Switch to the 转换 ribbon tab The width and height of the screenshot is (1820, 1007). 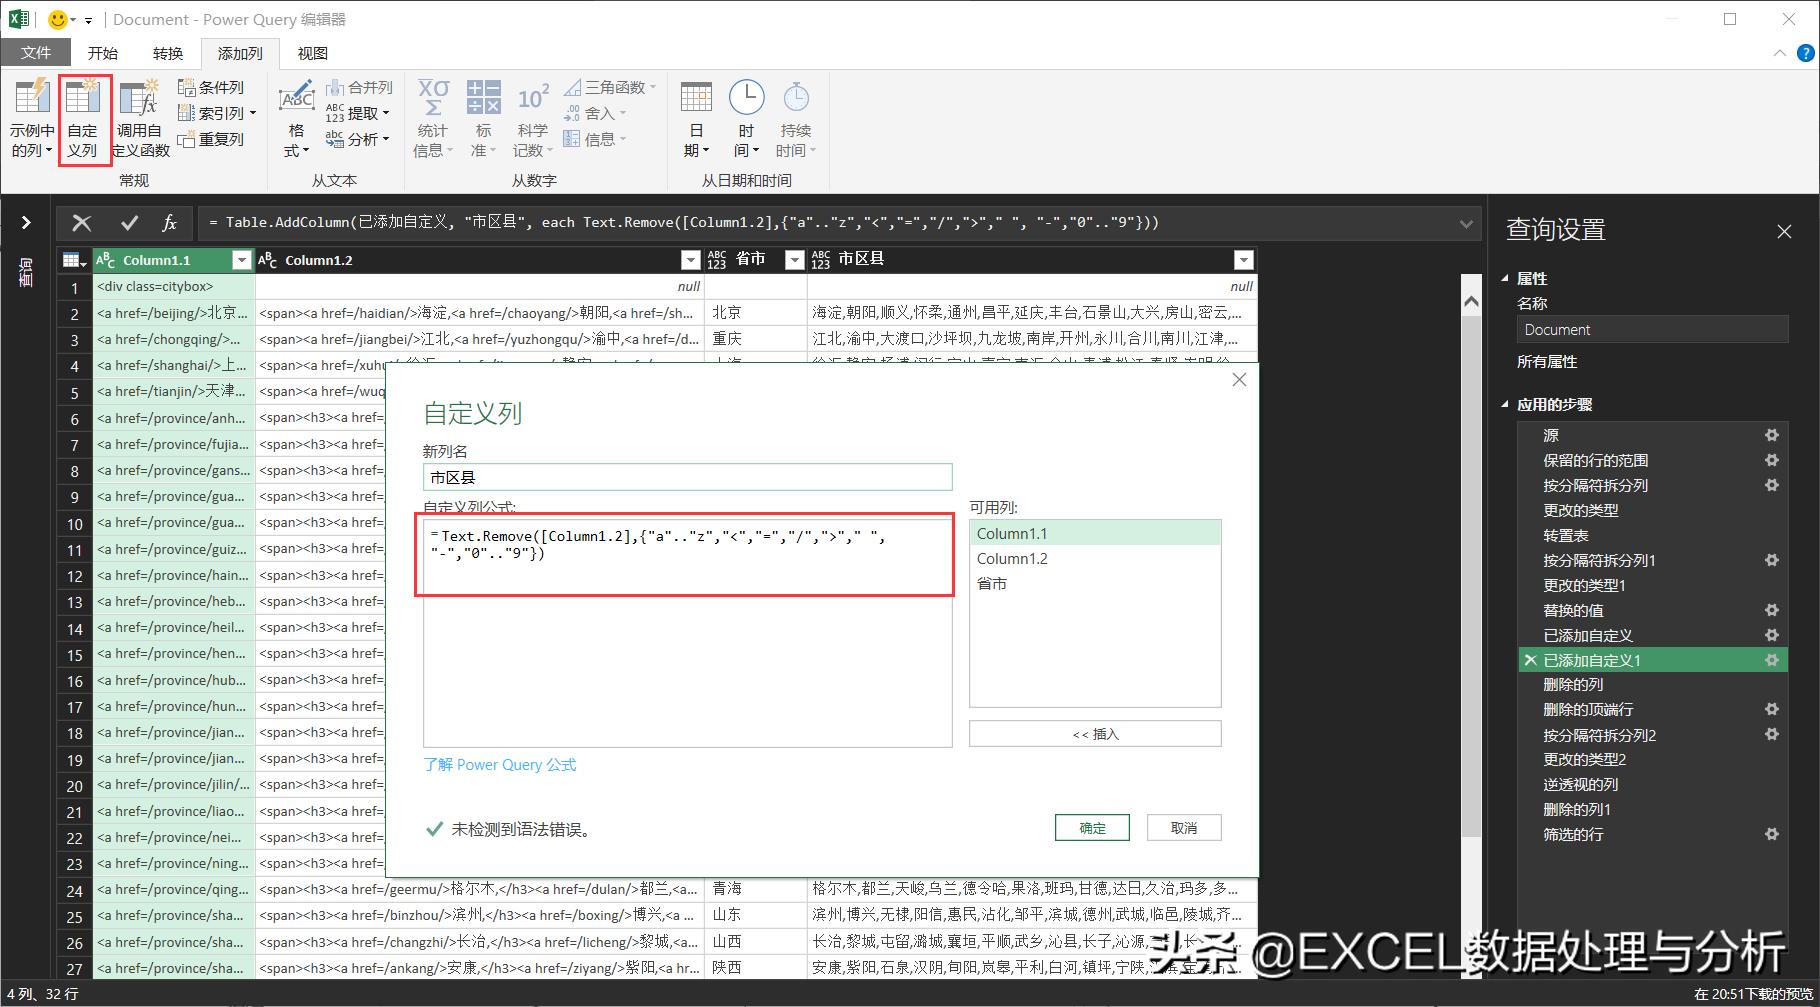coord(168,53)
